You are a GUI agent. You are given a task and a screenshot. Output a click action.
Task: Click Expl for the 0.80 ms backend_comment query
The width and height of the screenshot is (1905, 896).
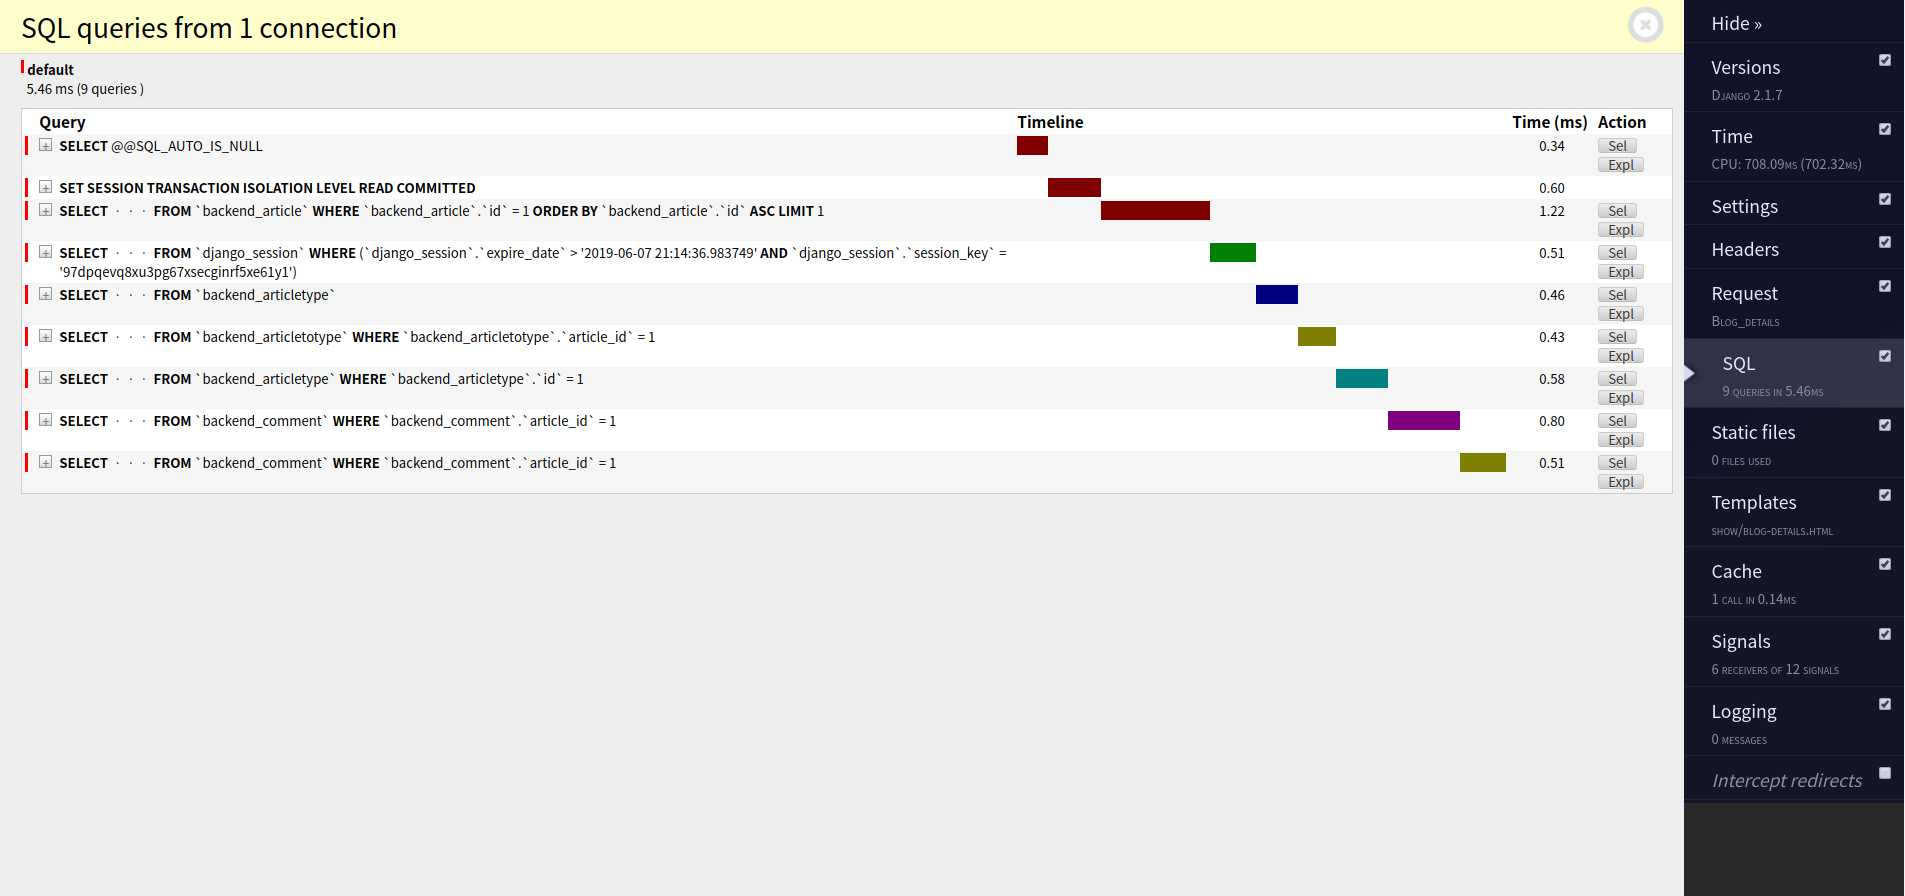[x=1621, y=440]
